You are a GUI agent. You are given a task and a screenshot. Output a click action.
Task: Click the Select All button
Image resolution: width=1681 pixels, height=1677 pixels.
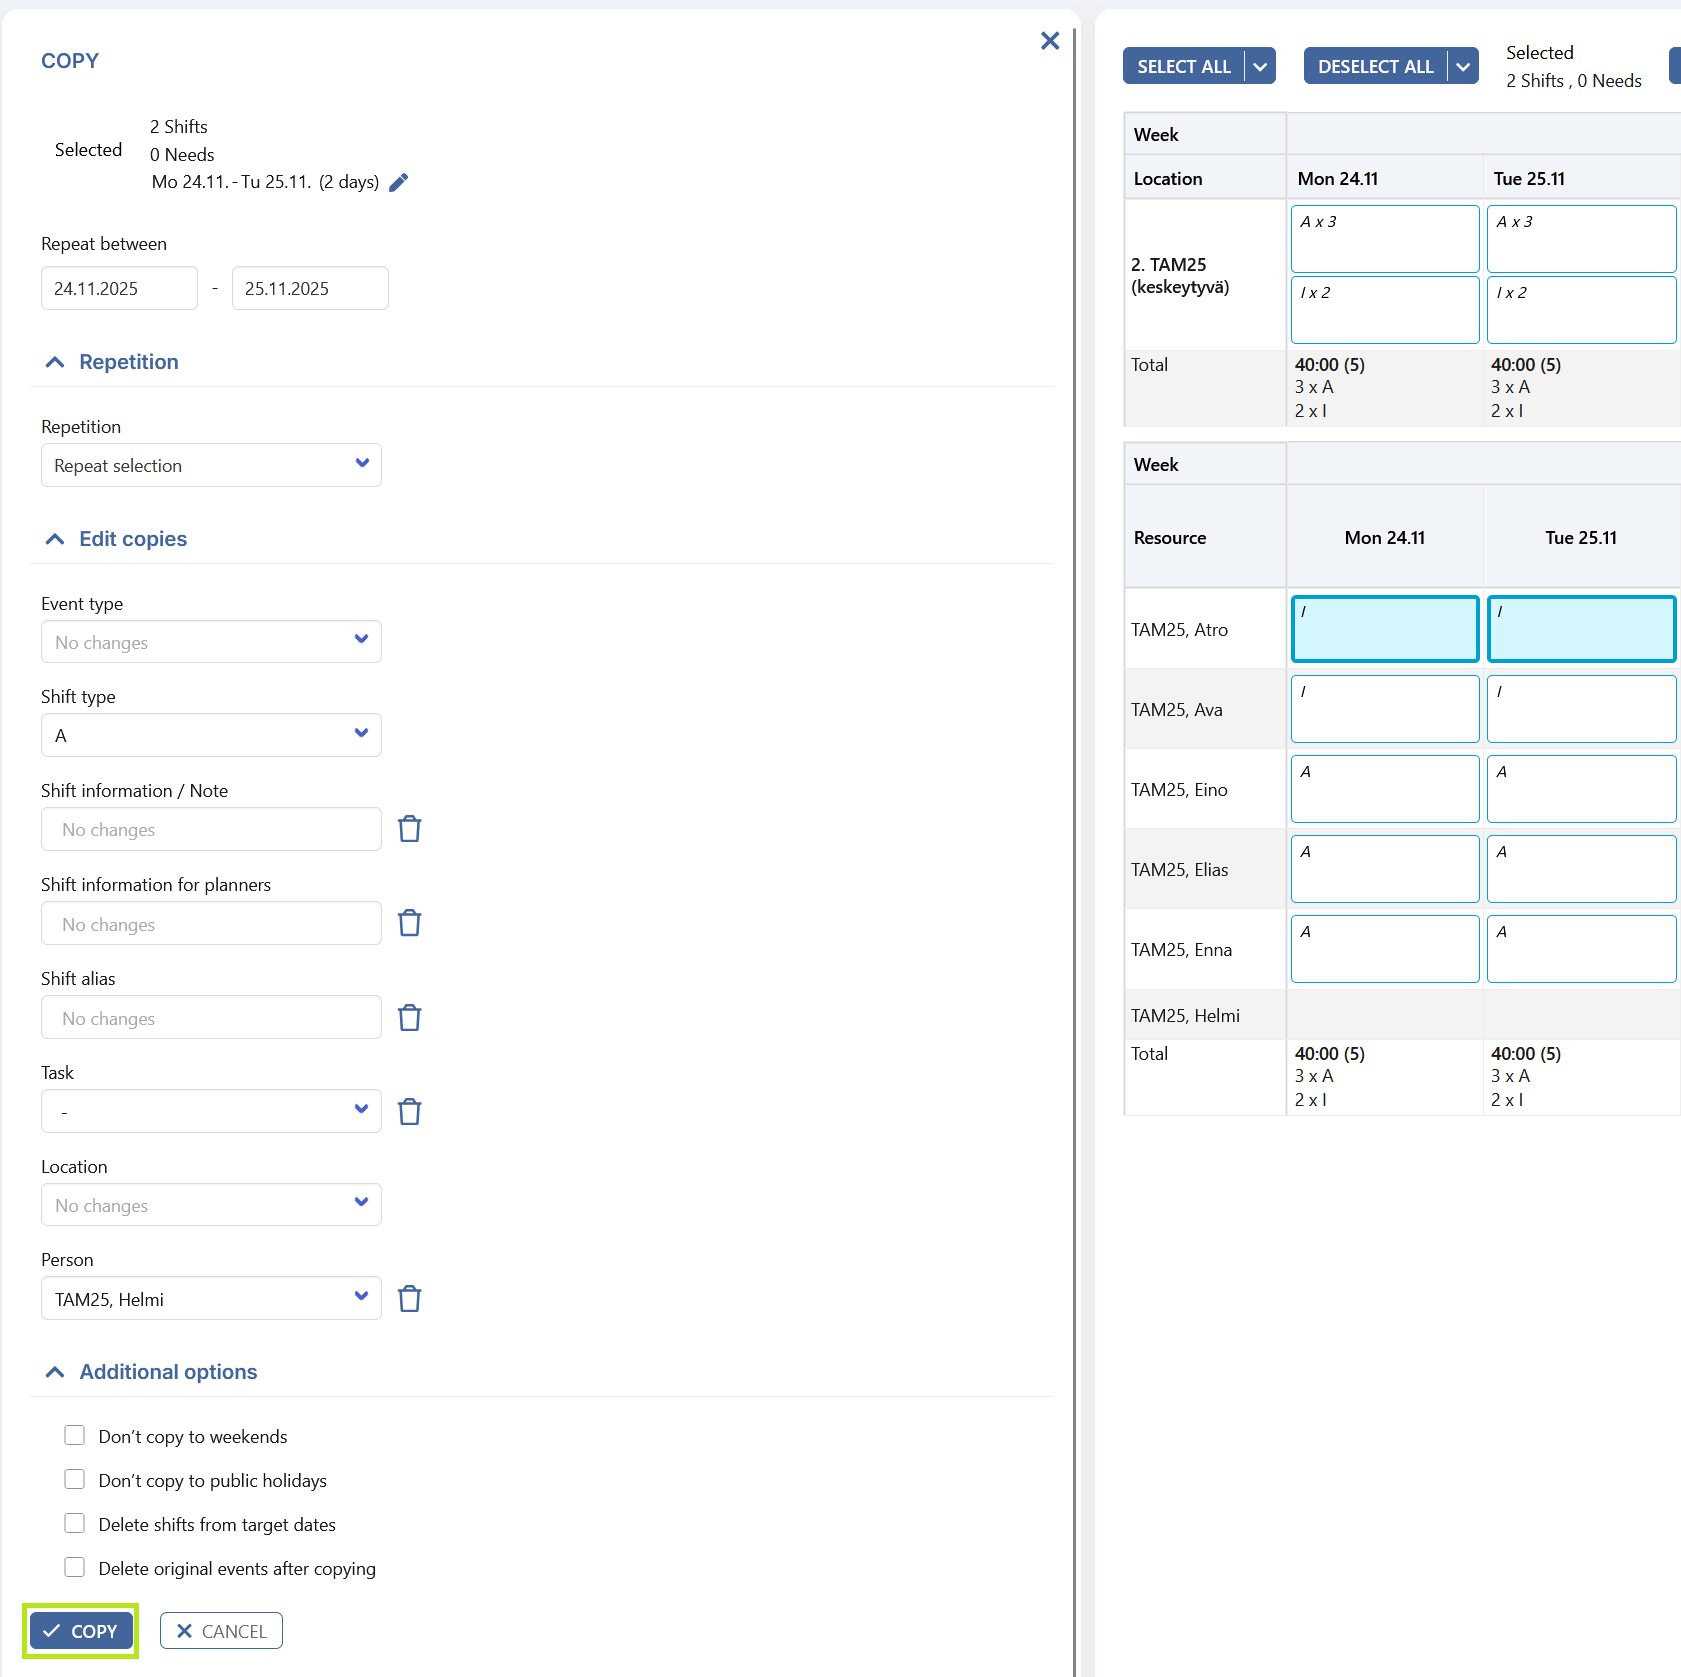pos(1184,66)
